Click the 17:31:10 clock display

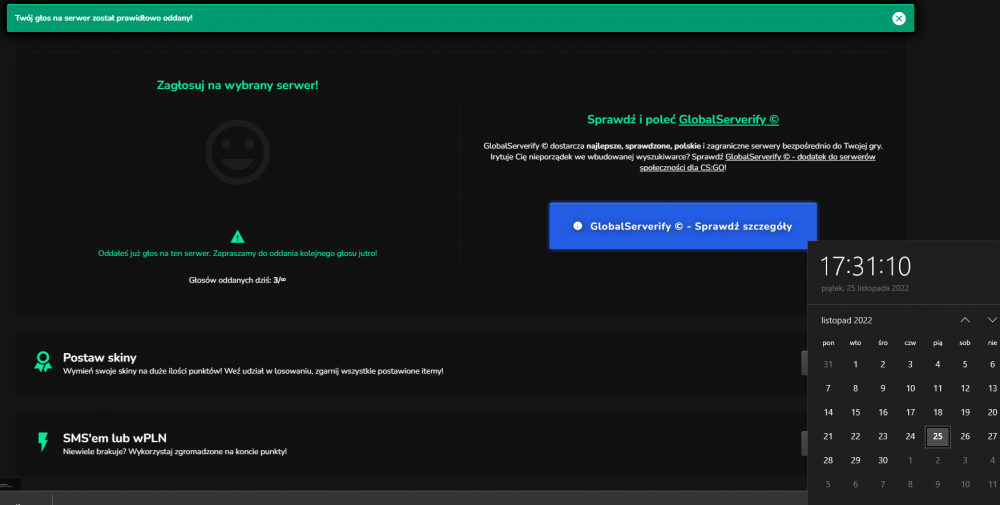[865, 266]
